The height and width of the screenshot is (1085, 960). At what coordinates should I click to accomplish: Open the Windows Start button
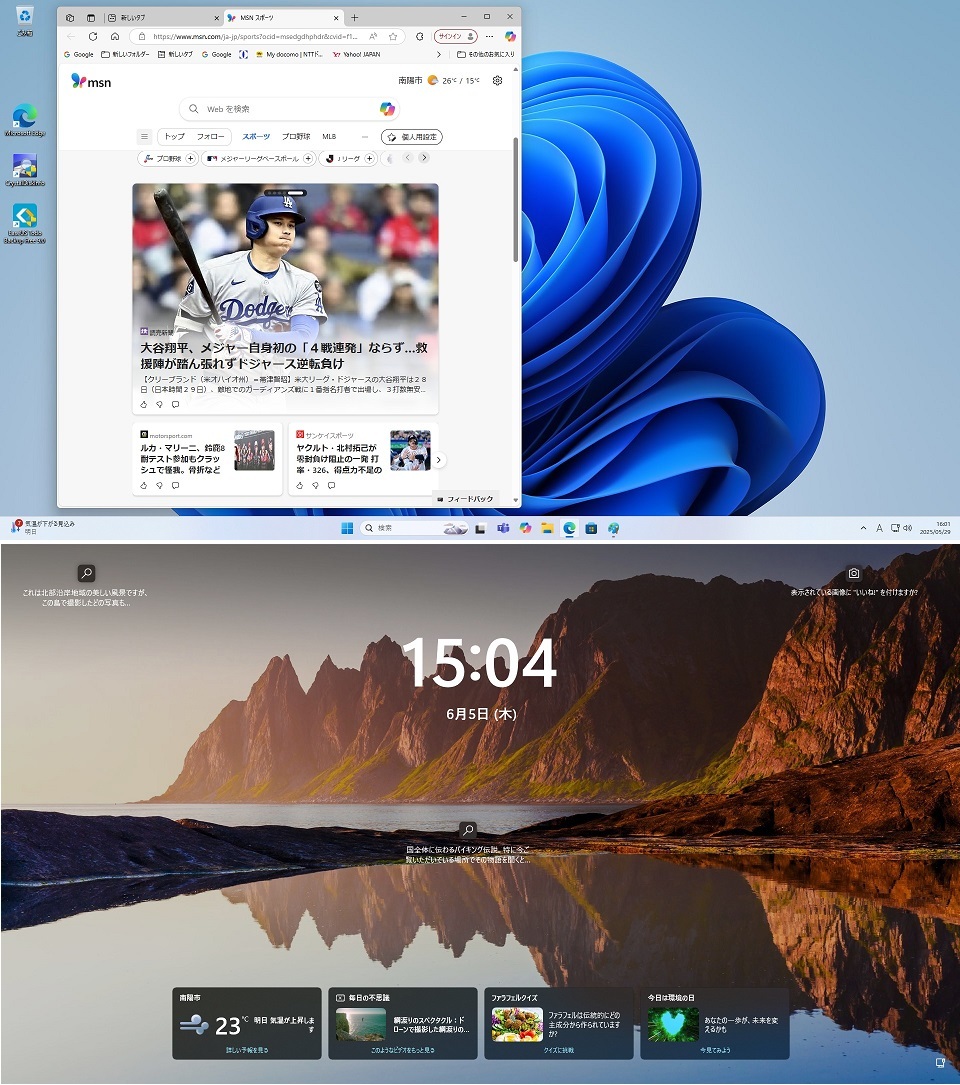click(x=347, y=528)
